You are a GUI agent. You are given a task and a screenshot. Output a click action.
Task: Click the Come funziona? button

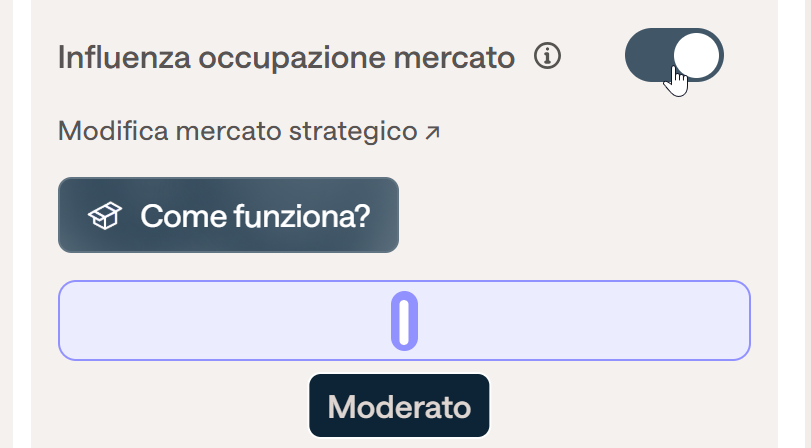(x=228, y=215)
